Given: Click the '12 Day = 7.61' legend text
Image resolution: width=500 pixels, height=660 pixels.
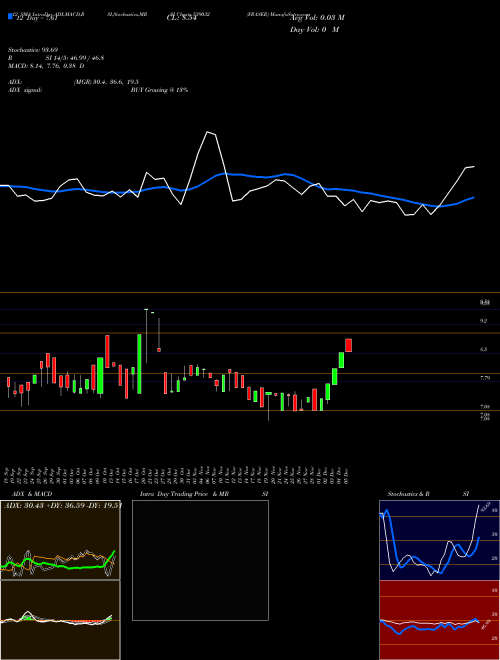Looking at the screenshot, I should click(36, 18).
